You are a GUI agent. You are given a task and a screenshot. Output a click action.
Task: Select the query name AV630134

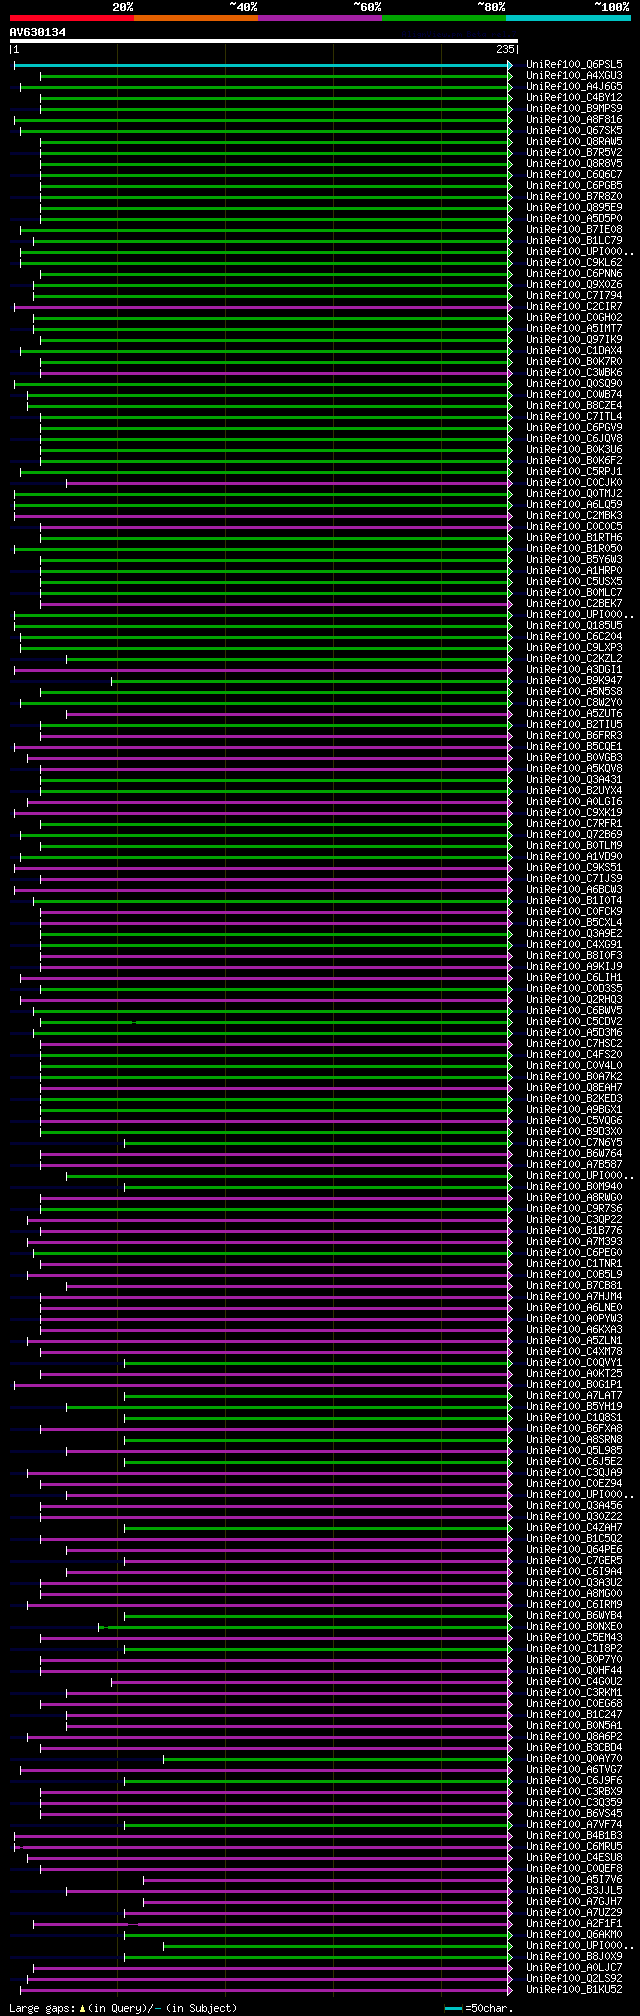(x=38, y=32)
